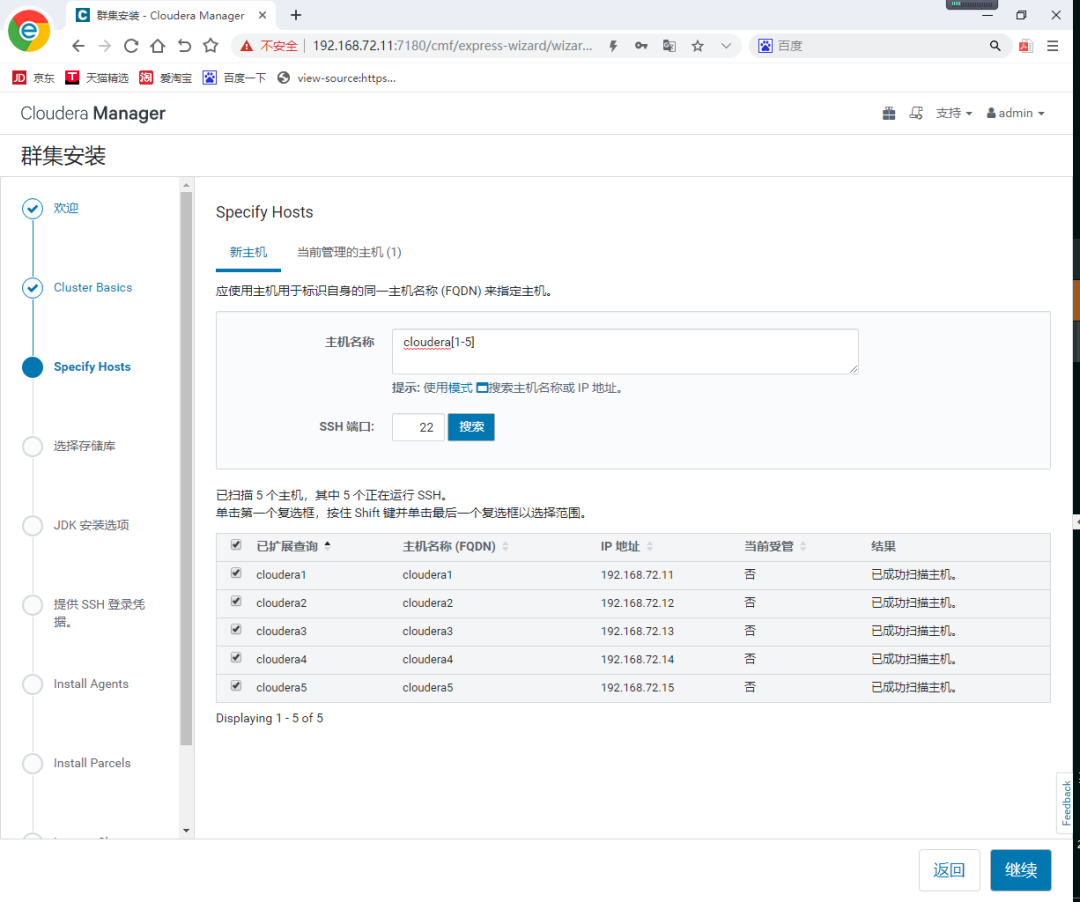The image size is (1080, 902).
Task: Select the Specify Hosts step
Action: coord(92,367)
